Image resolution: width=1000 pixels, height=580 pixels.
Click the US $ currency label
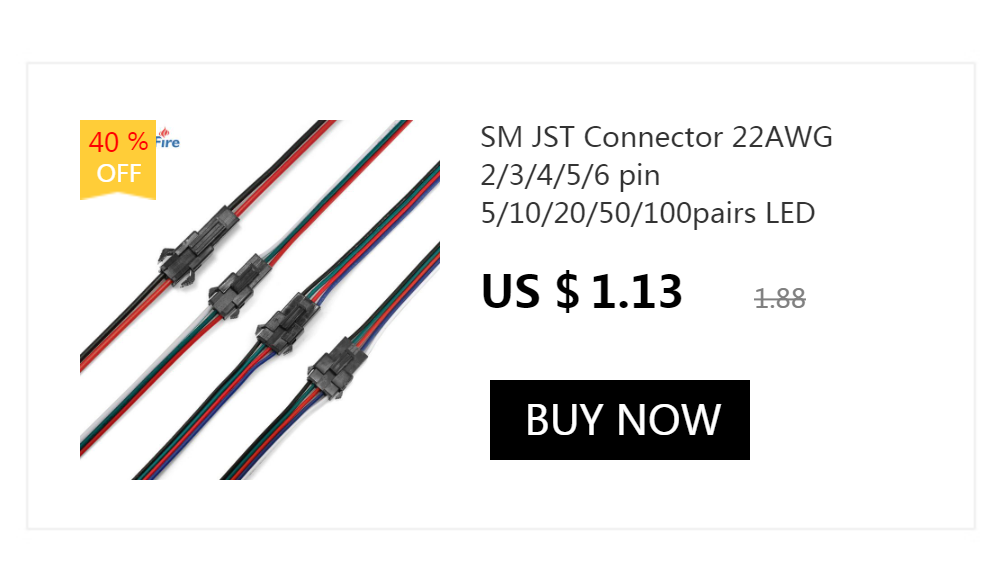pyautogui.click(x=531, y=292)
